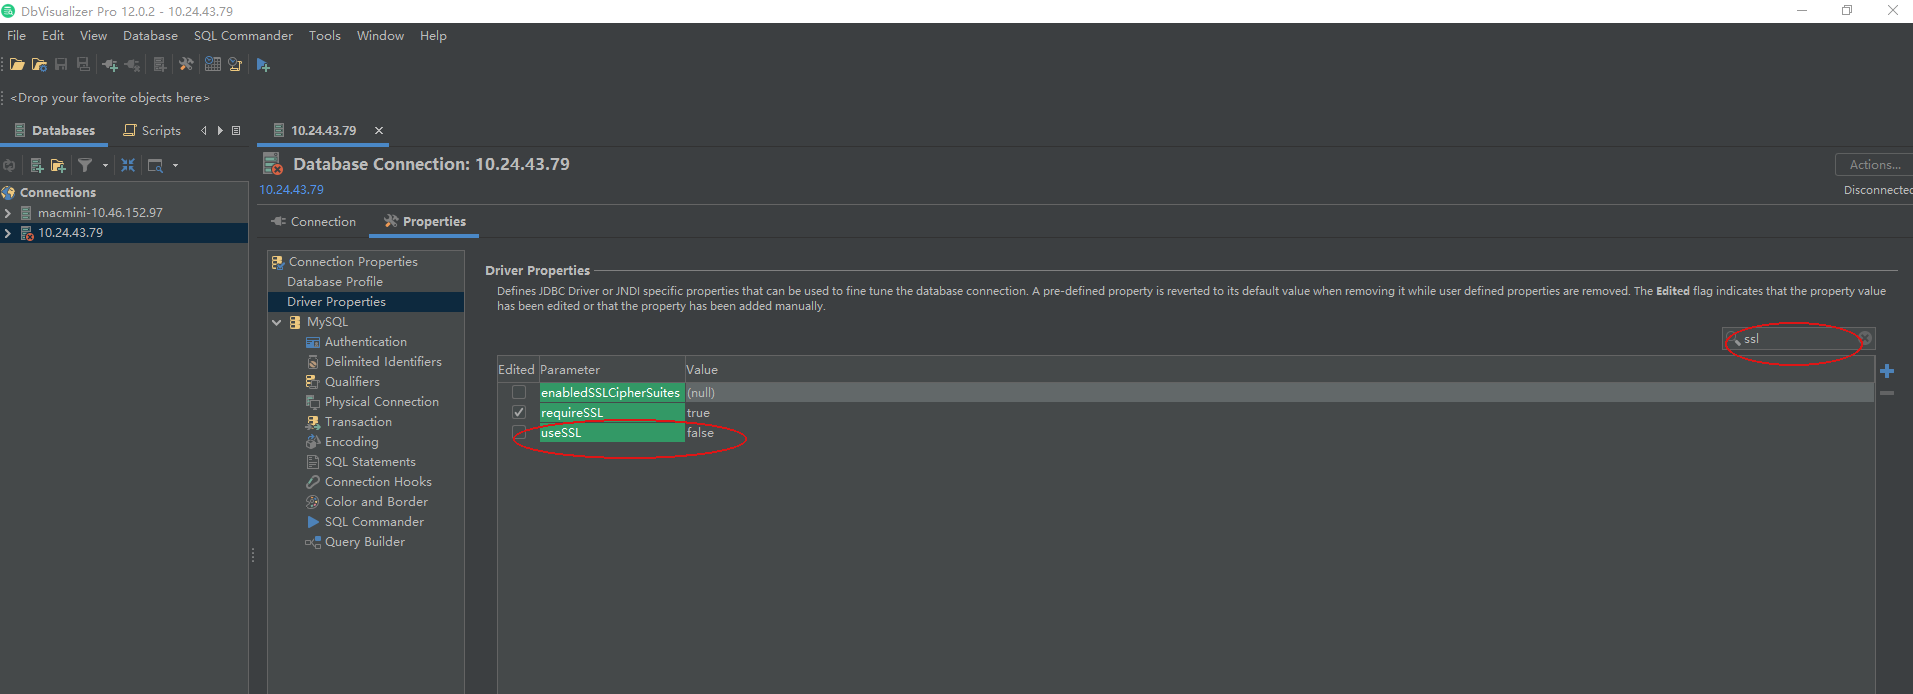The image size is (1913, 694).
Task: Toggle Edited checkbox for enabledSSLCipherSuites
Action: (519, 392)
